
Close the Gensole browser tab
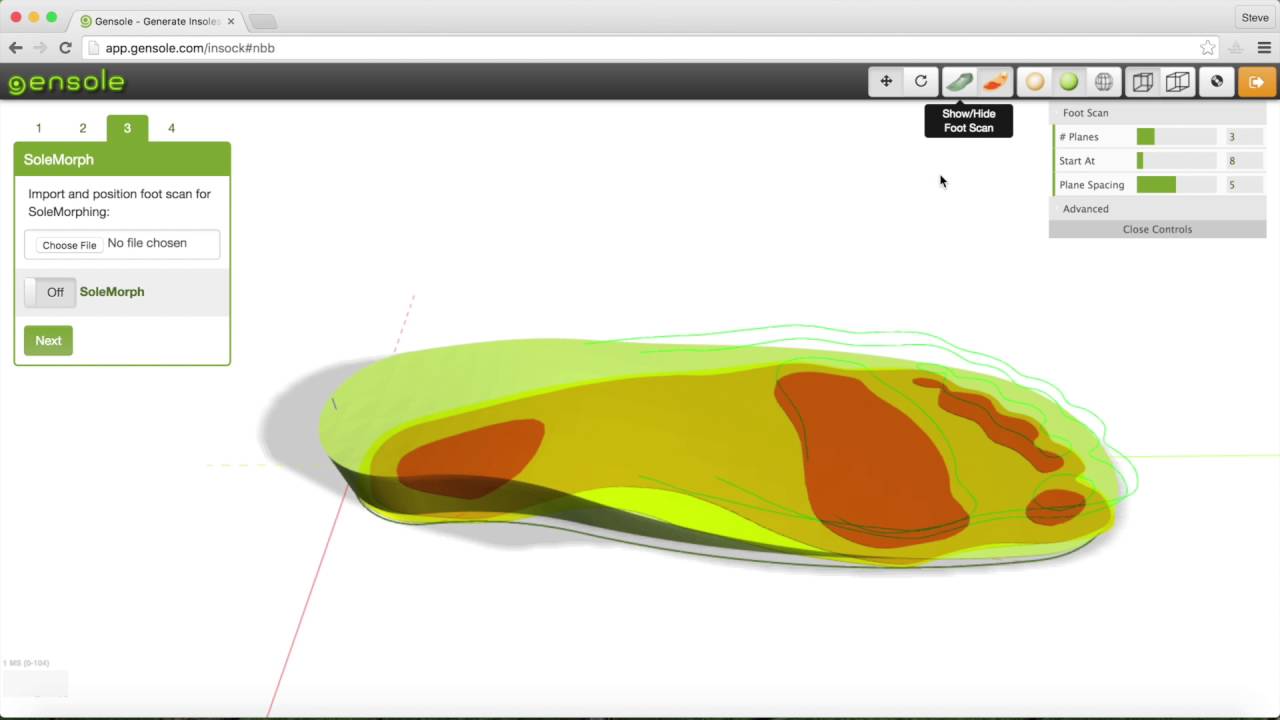point(231,21)
